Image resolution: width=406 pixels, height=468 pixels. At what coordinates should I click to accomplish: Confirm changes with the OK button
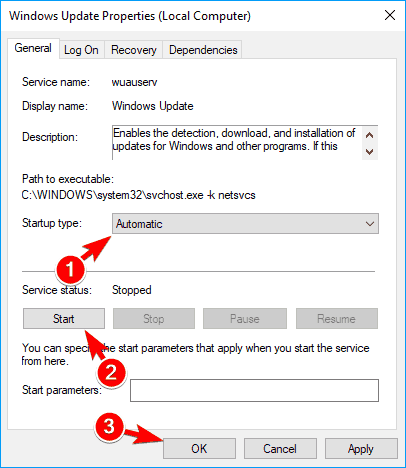(199, 449)
